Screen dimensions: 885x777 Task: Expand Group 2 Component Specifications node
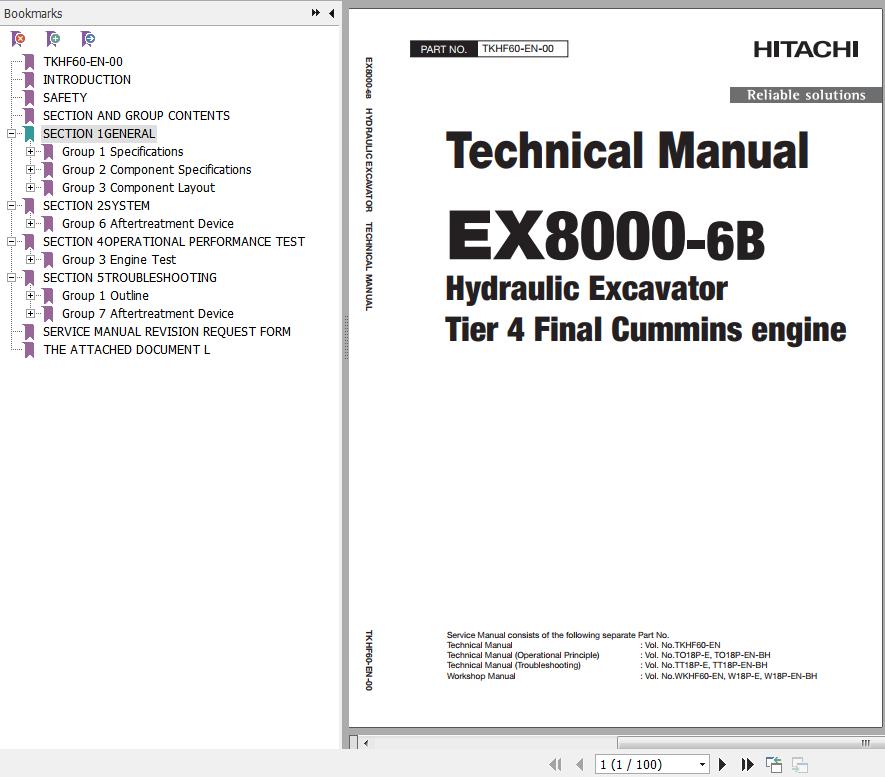pos(30,170)
